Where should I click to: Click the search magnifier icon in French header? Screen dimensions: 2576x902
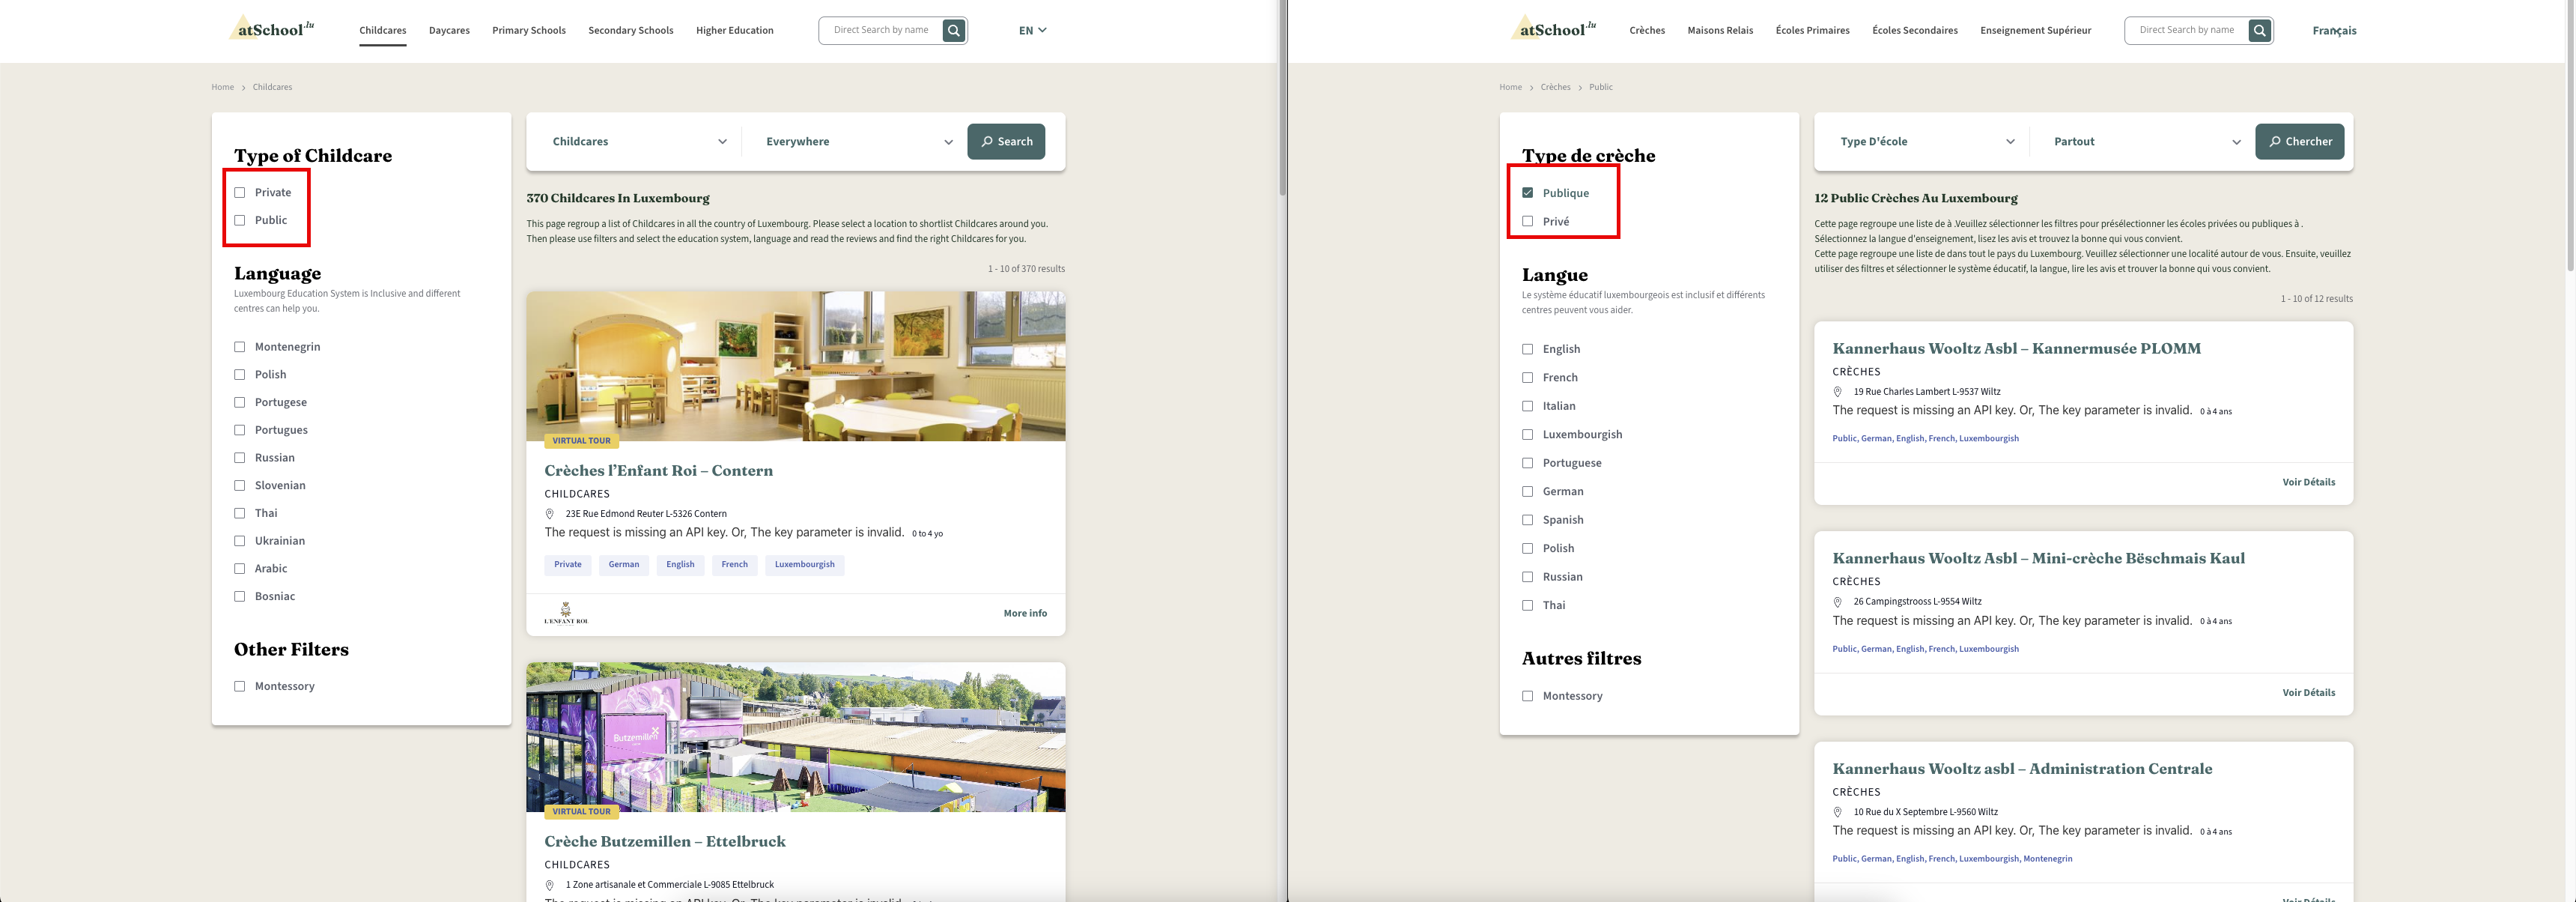(x=2260, y=30)
